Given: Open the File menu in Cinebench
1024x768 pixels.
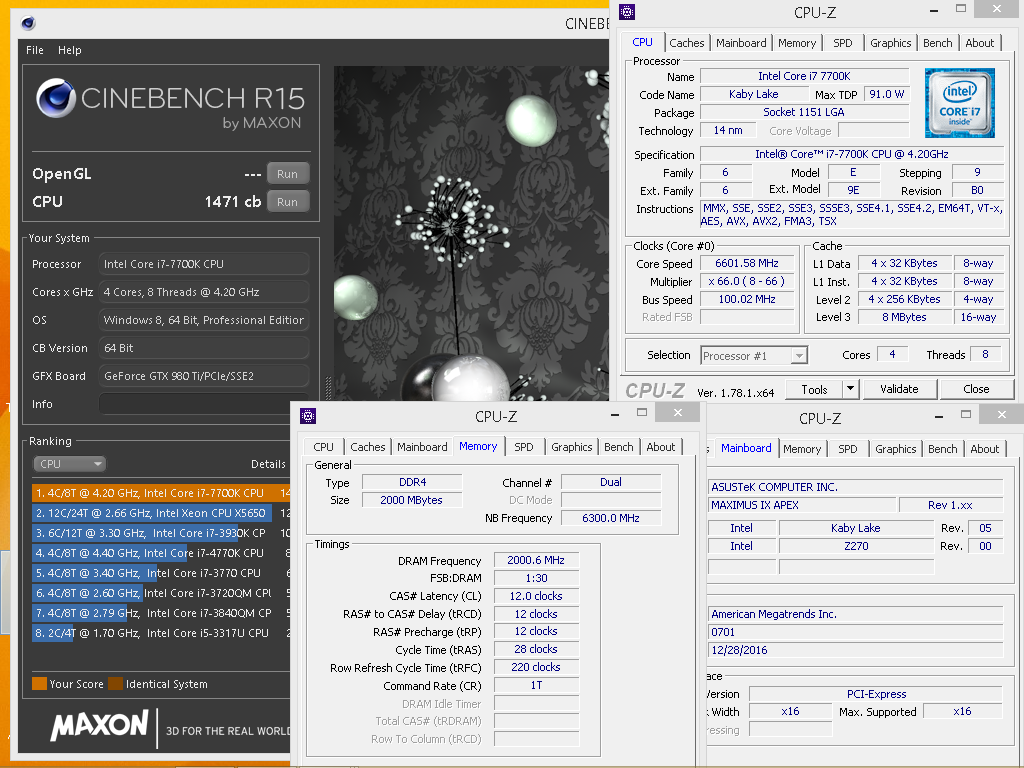Looking at the screenshot, I should coord(35,50).
